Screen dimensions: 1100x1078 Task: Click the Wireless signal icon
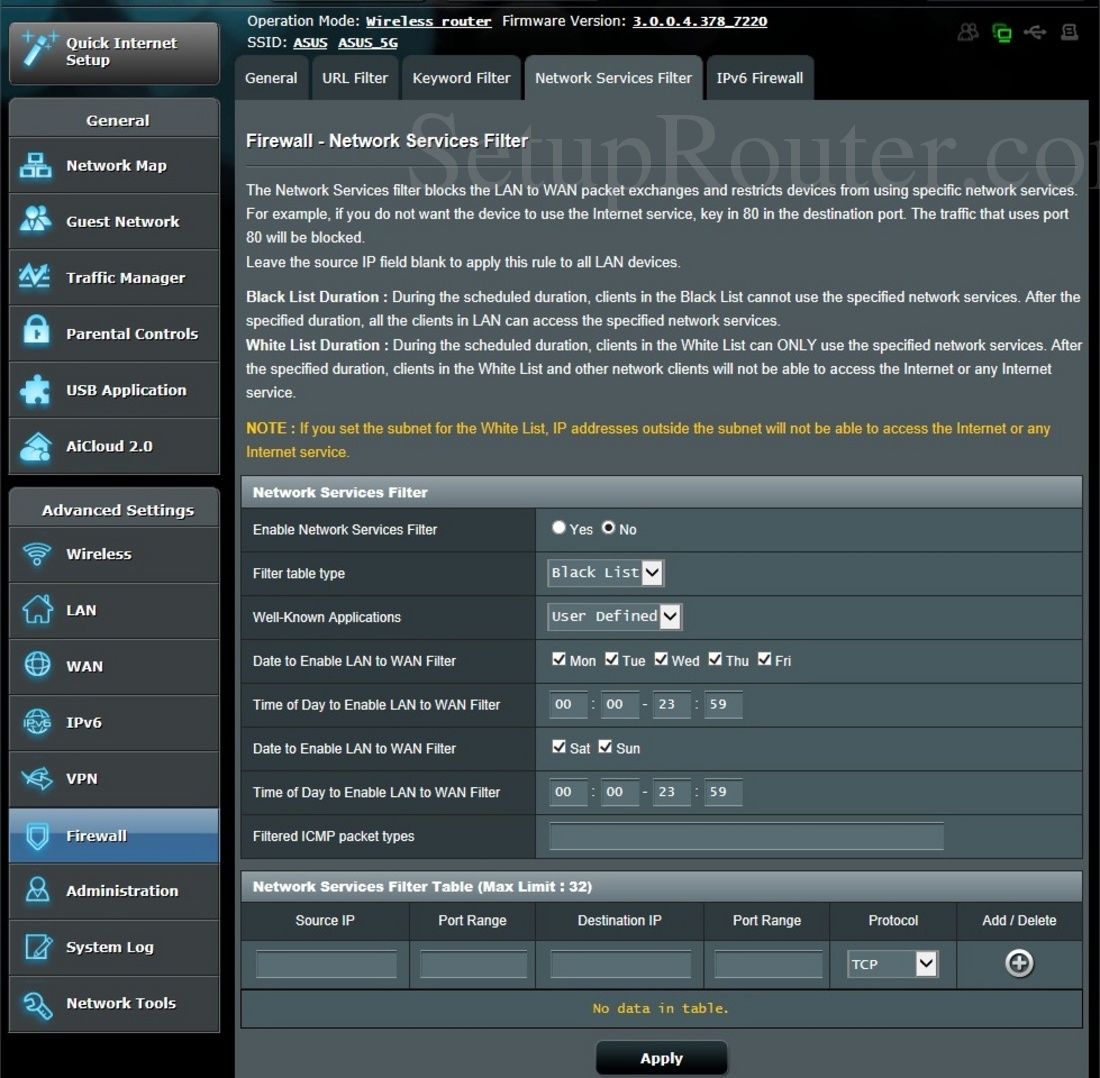pyautogui.click(x=36, y=554)
